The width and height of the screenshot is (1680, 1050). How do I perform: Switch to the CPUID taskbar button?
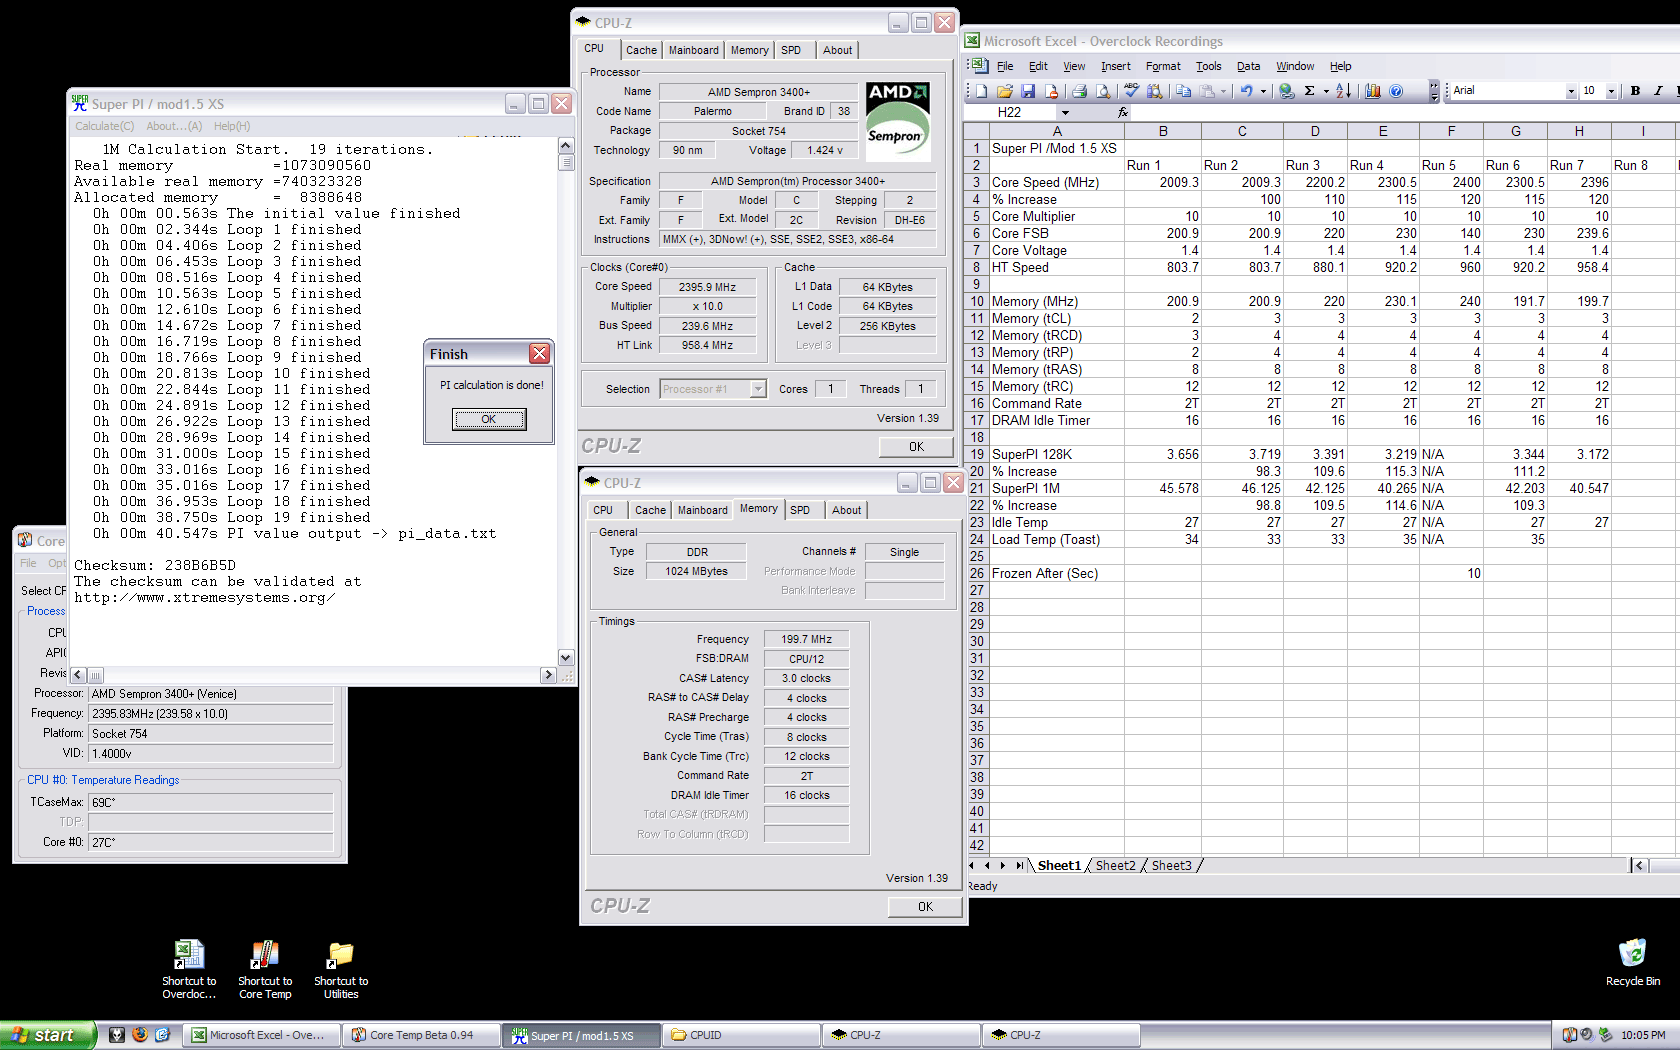(x=740, y=1035)
